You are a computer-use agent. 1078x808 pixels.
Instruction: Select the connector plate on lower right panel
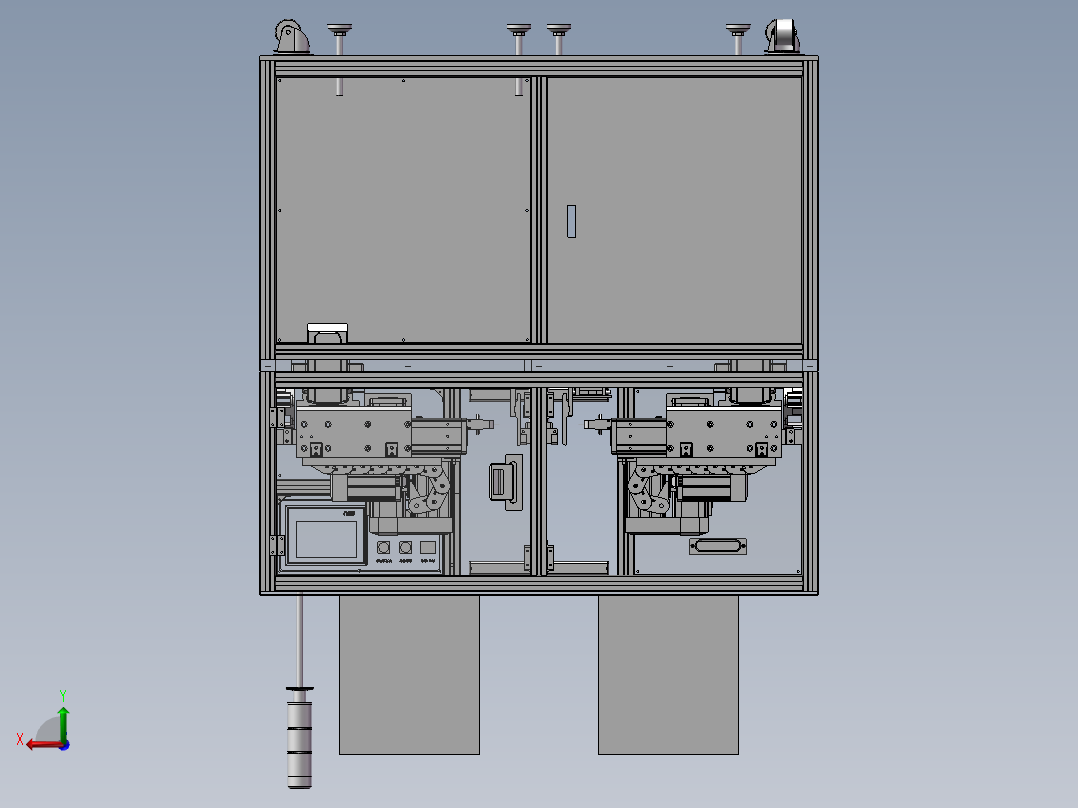click(718, 546)
